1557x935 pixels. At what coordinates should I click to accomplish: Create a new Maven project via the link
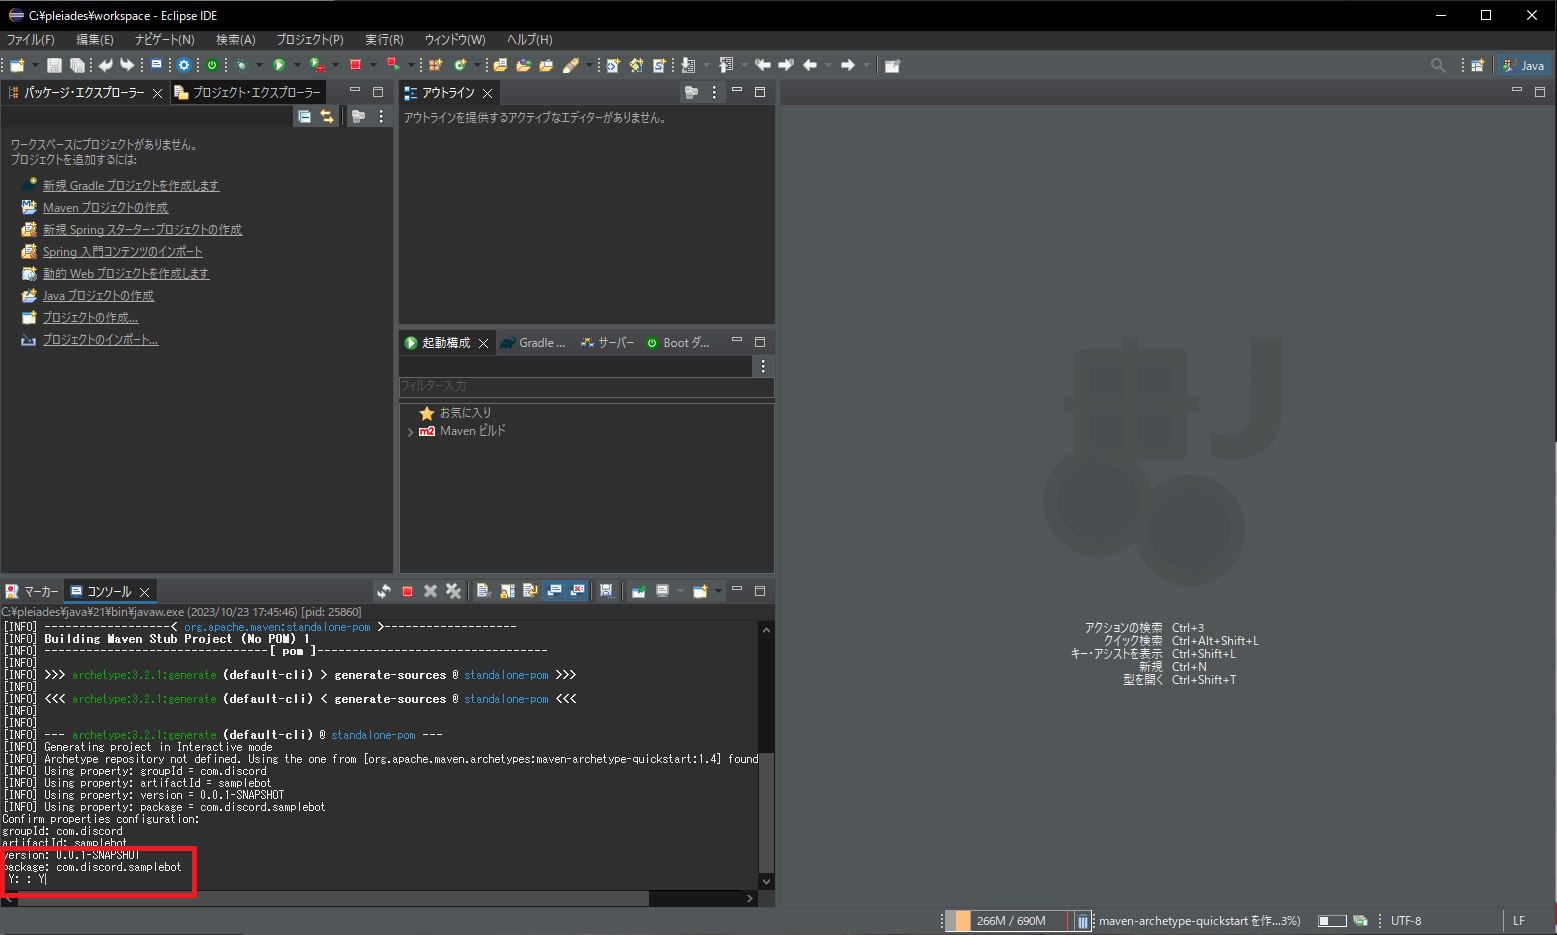[105, 207]
